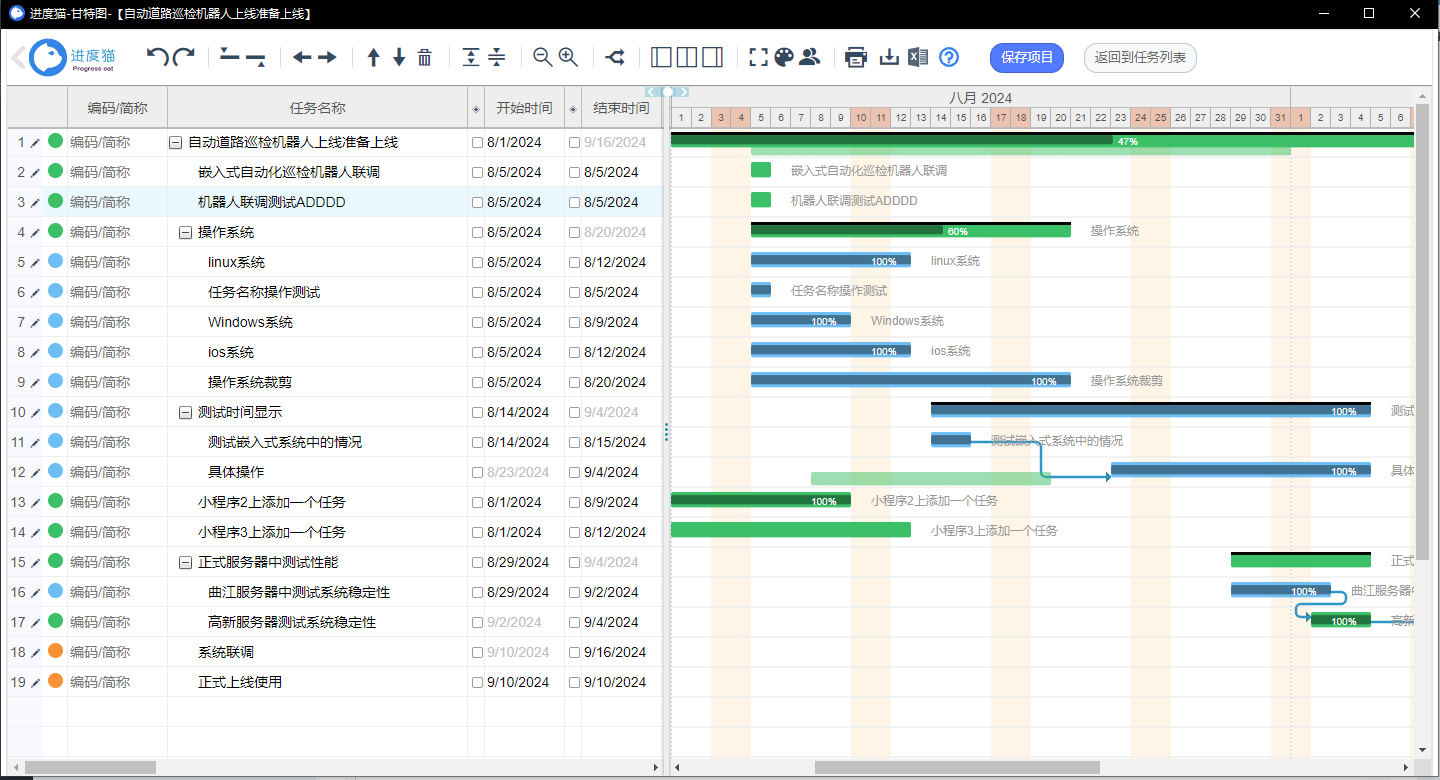
Task: Click the download export icon
Action: [889, 57]
